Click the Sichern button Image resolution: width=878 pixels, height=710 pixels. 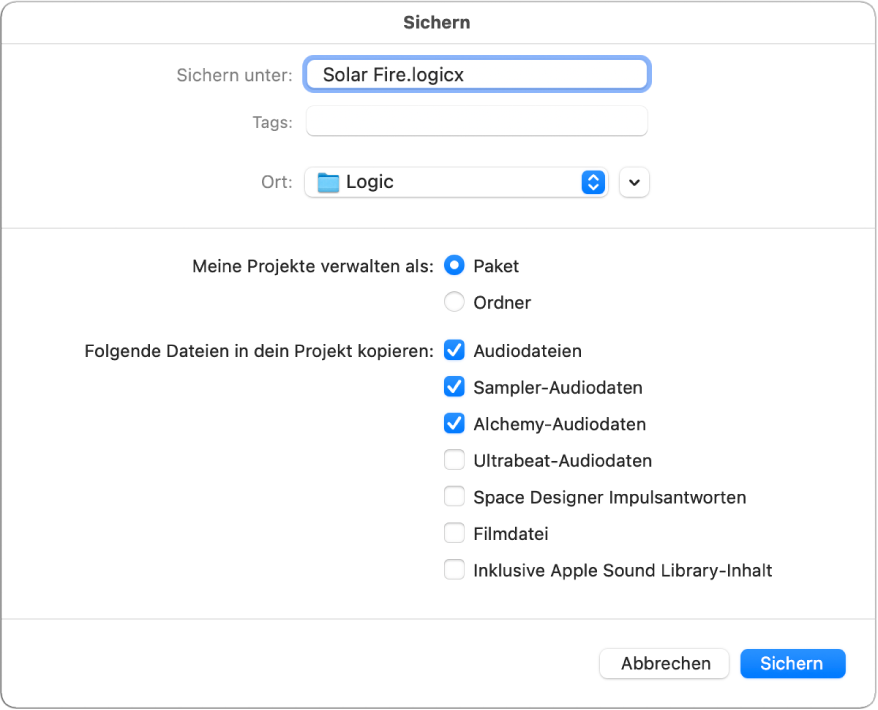(792, 663)
